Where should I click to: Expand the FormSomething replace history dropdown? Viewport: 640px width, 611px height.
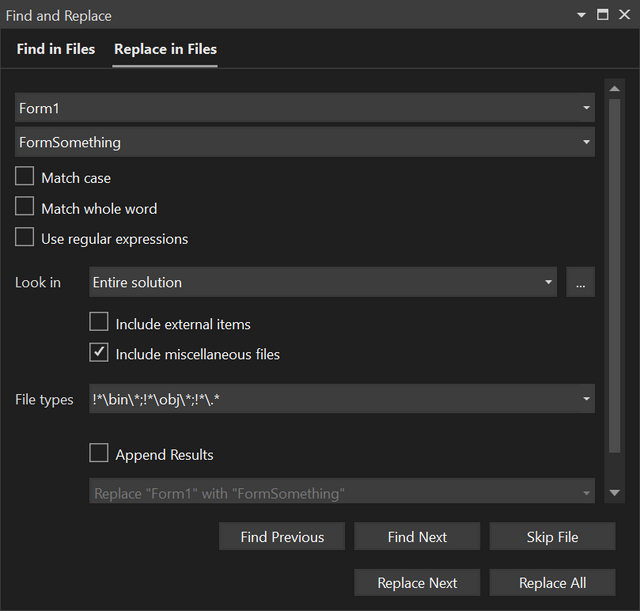(x=587, y=142)
